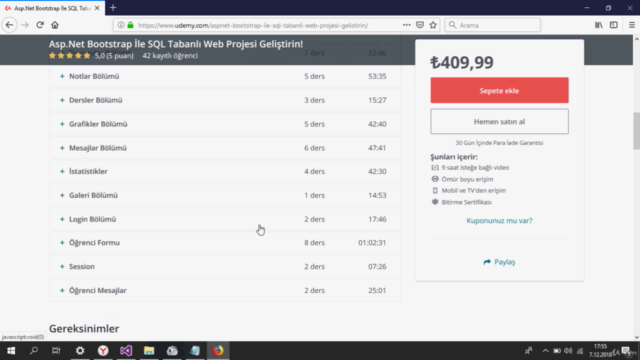Expand the Session section
The image size is (640, 360).
[x=224, y=267]
